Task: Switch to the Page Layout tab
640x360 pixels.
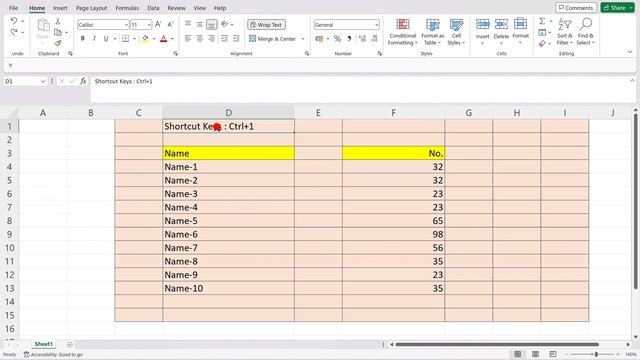Action: coord(91,8)
